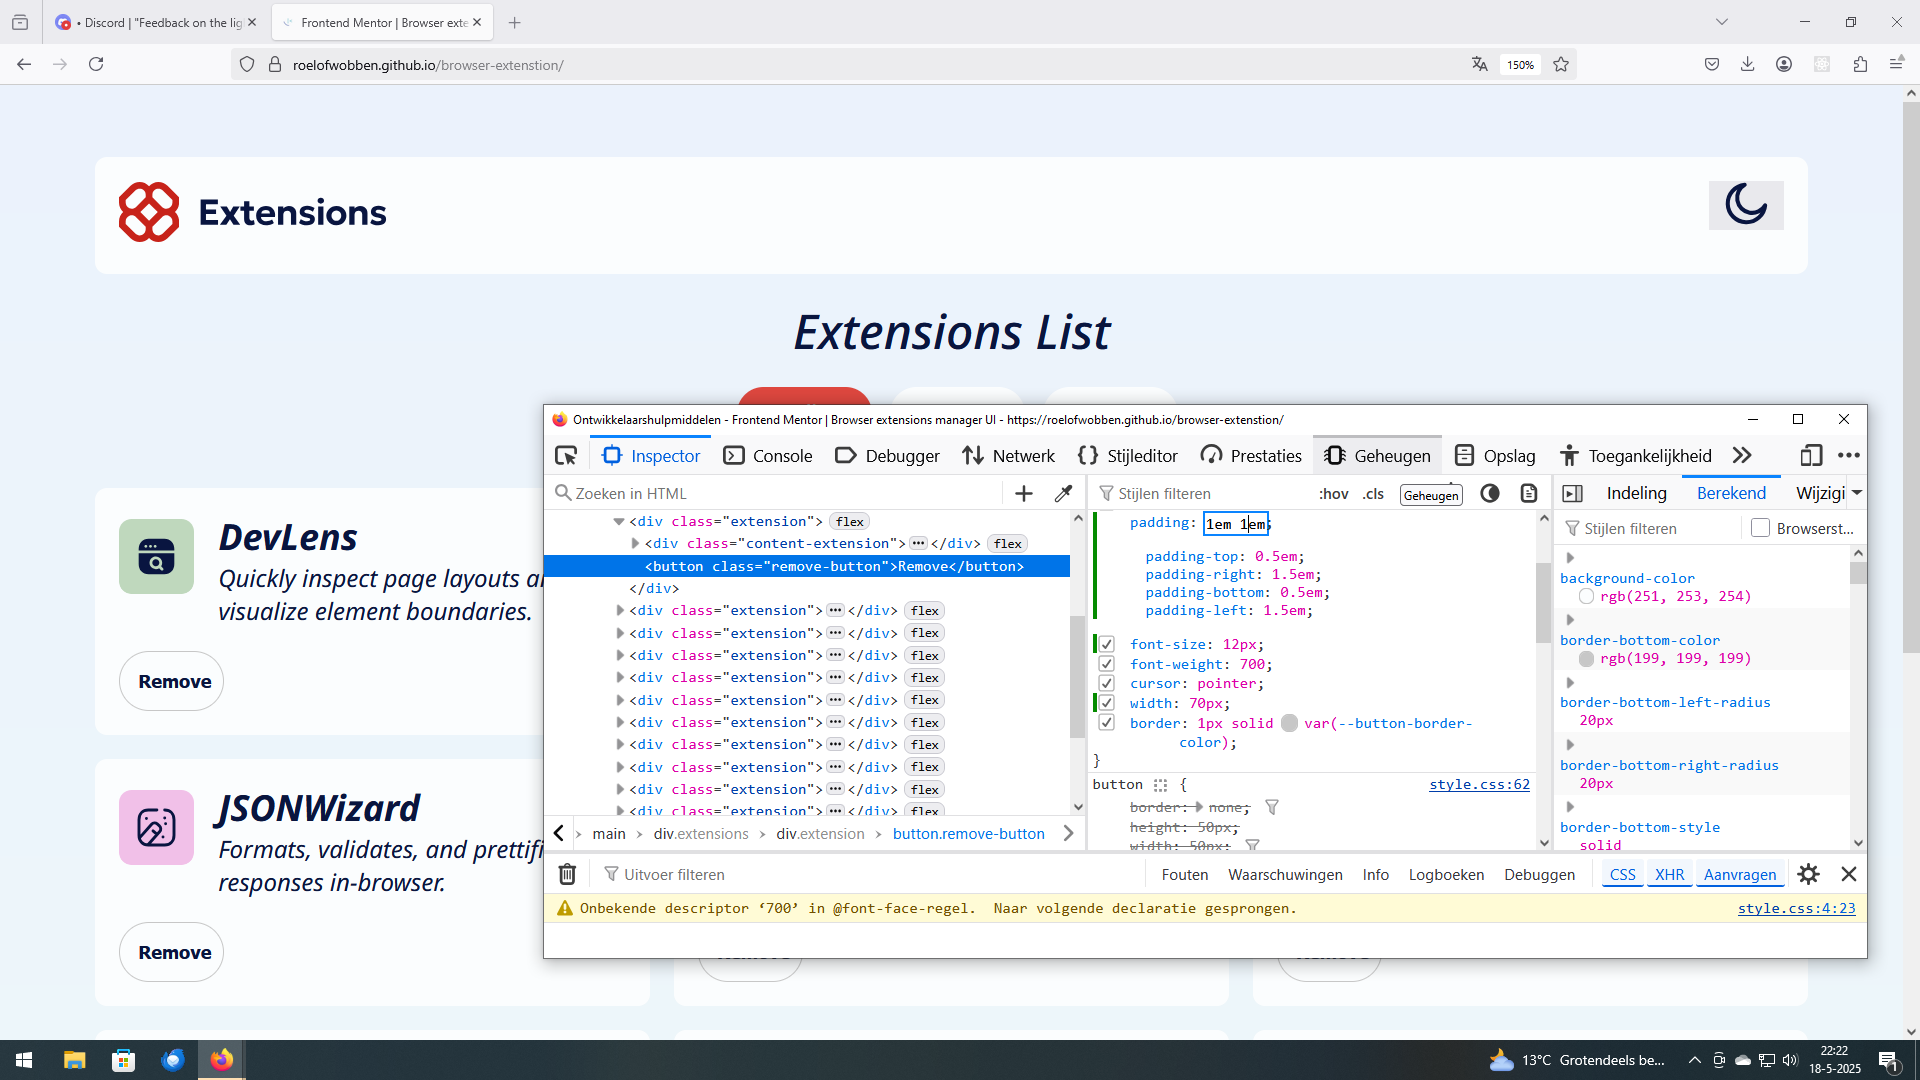Click the eyedropper color picker icon
The width and height of the screenshot is (1920, 1080).
tap(1063, 493)
